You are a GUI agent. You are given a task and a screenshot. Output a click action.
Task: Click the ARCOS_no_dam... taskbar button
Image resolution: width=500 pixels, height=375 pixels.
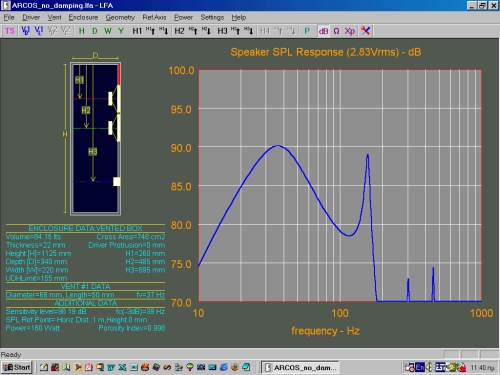pos(300,367)
